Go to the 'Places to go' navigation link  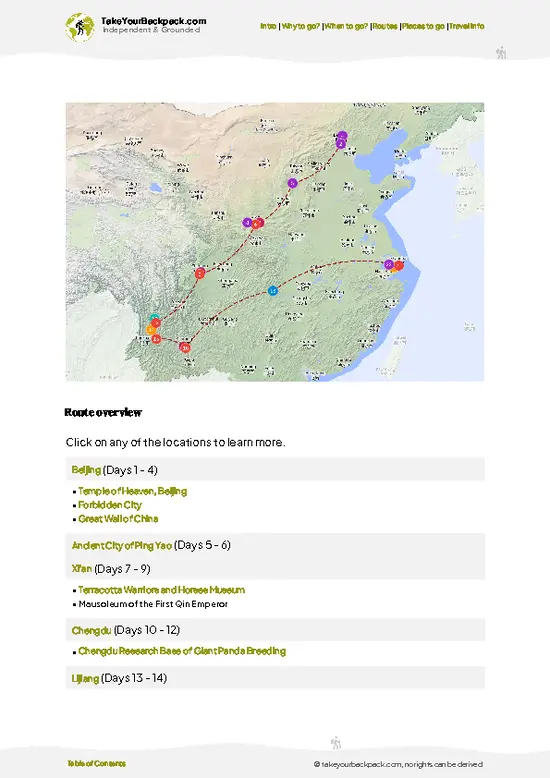coord(423,26)
